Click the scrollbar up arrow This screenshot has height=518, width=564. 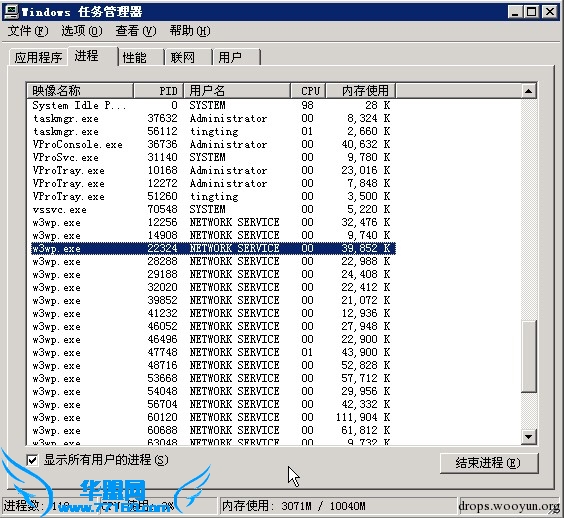pyautogui.click(x=528, y=91)
